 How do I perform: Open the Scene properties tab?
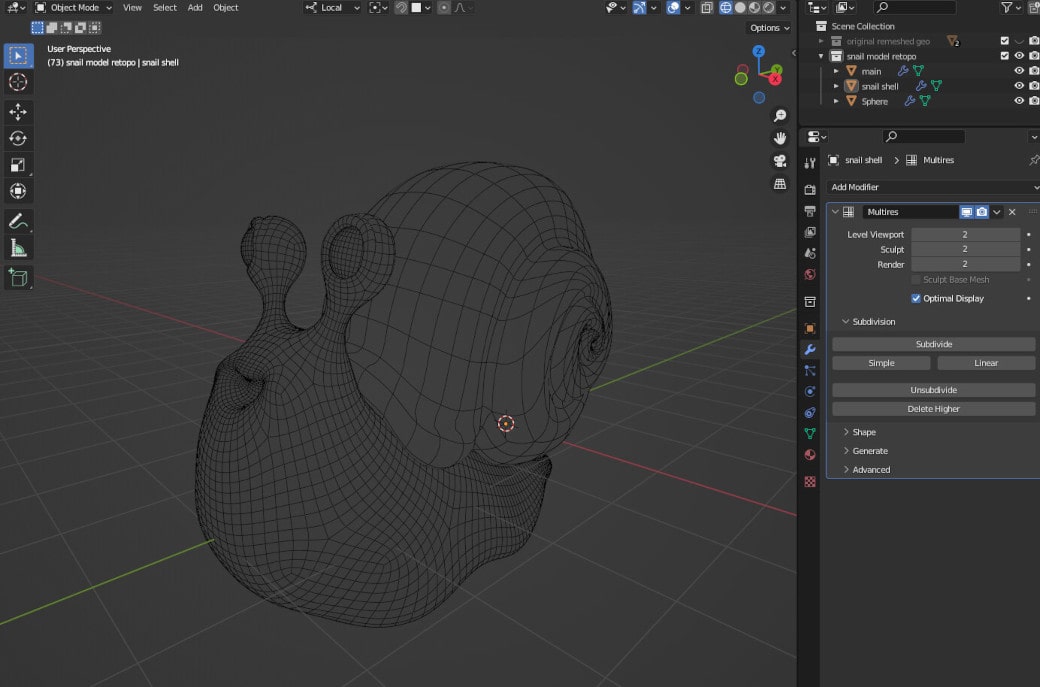click(x=810, y=253)
